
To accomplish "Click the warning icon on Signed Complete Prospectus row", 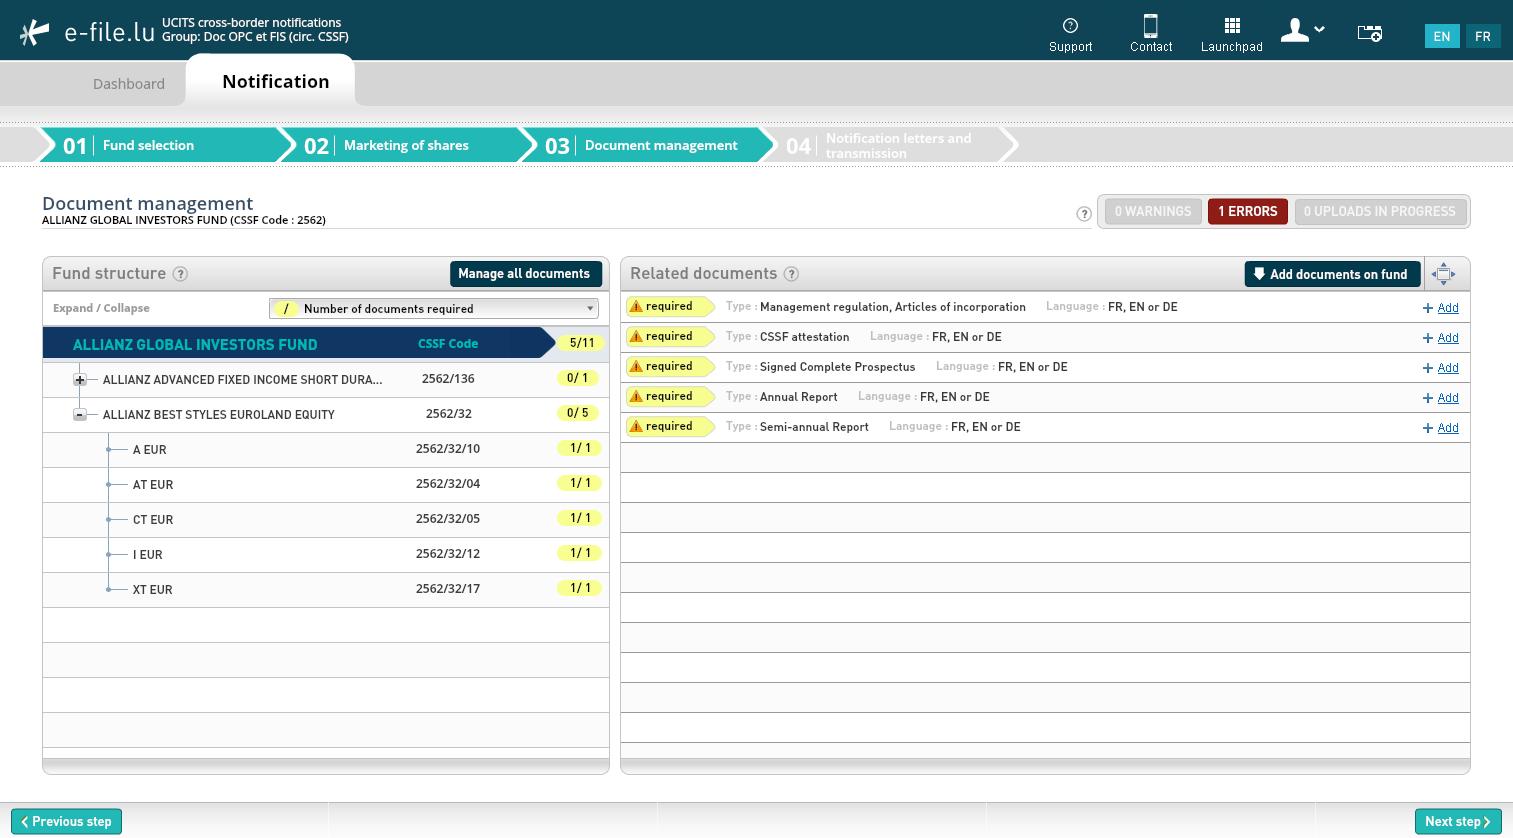I will (x=636, y=367).
